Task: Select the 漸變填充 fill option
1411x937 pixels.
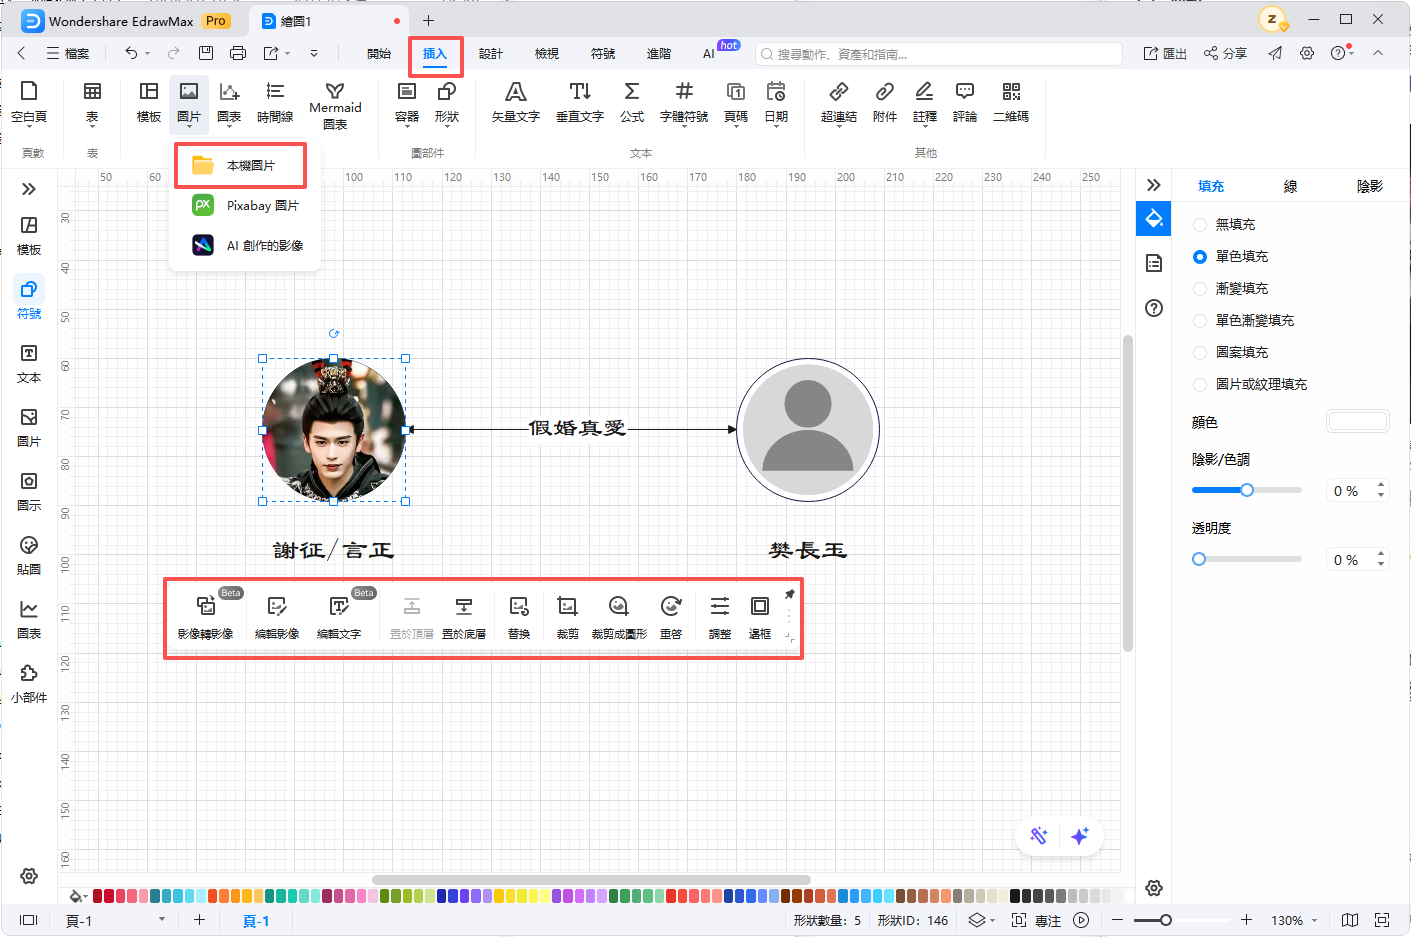Action: pos(1200,289)
